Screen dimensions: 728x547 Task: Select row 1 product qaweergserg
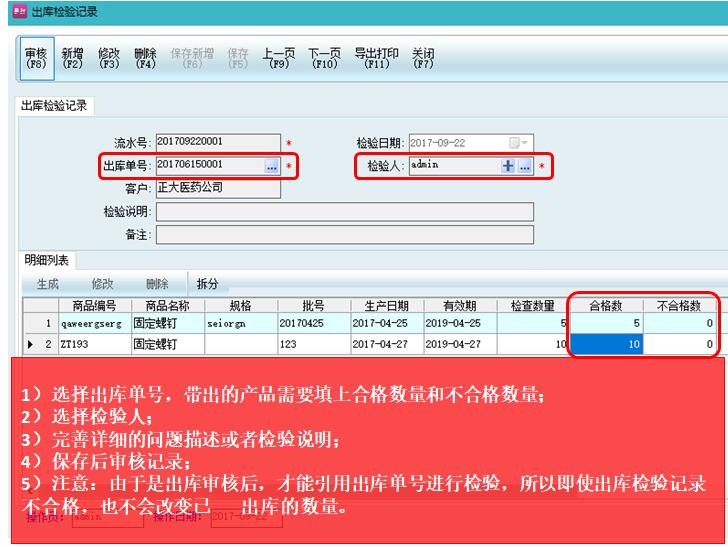point(93,324)
